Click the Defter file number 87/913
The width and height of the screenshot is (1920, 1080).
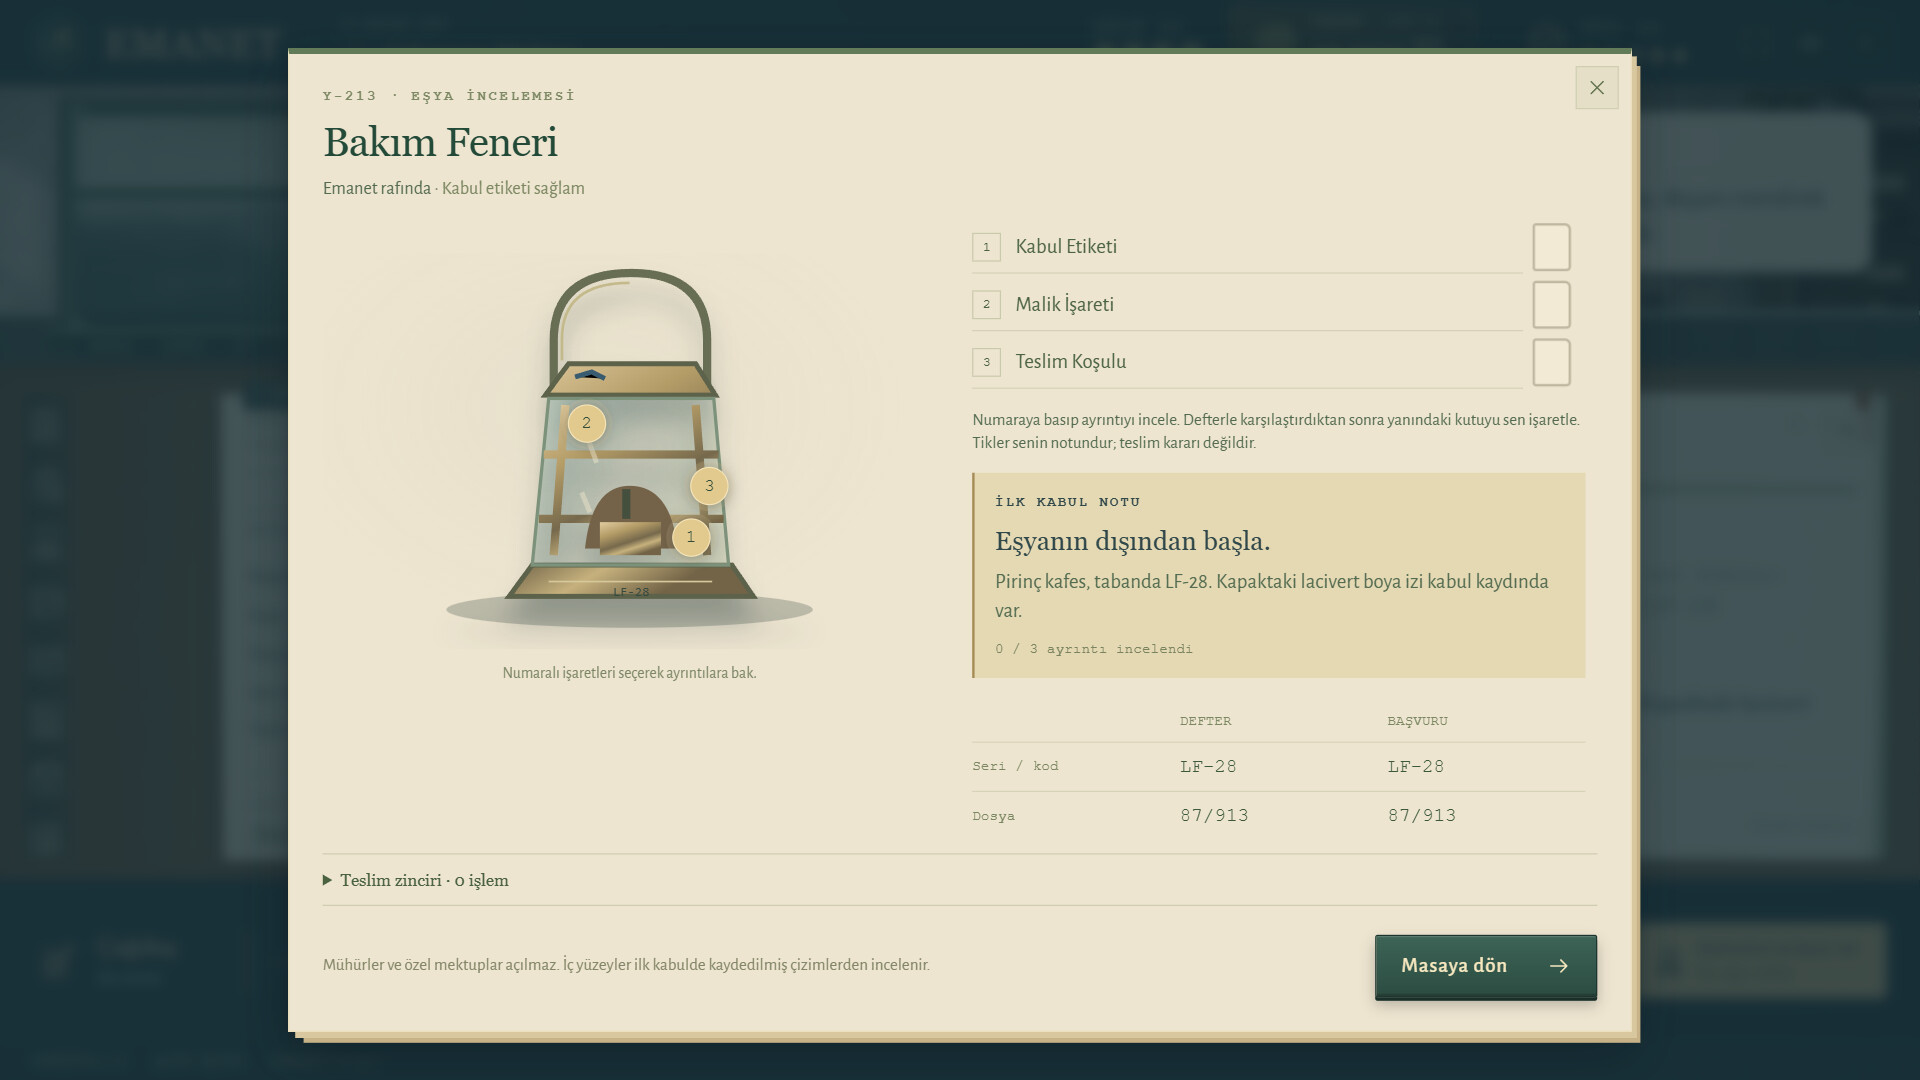pyautogui.click(x=1214, y=816)
